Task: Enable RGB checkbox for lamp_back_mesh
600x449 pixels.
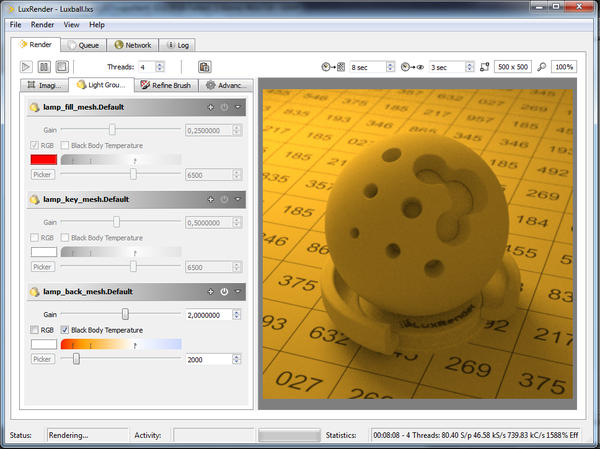Action: pyautogui.click(x=34, y=330)
